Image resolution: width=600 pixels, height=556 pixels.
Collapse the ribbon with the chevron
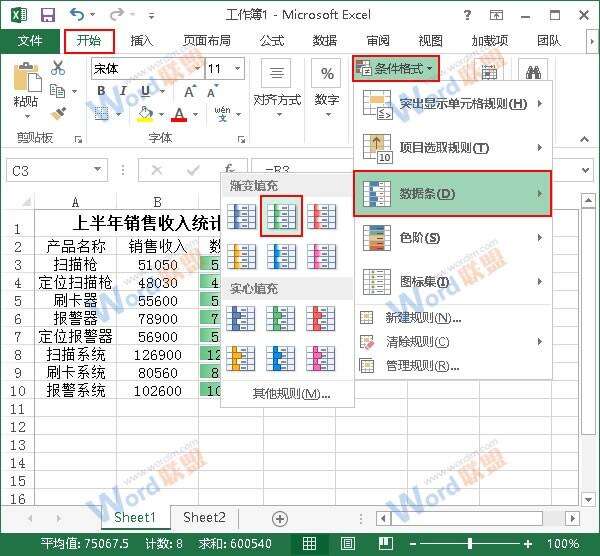(x=584, y=140)
